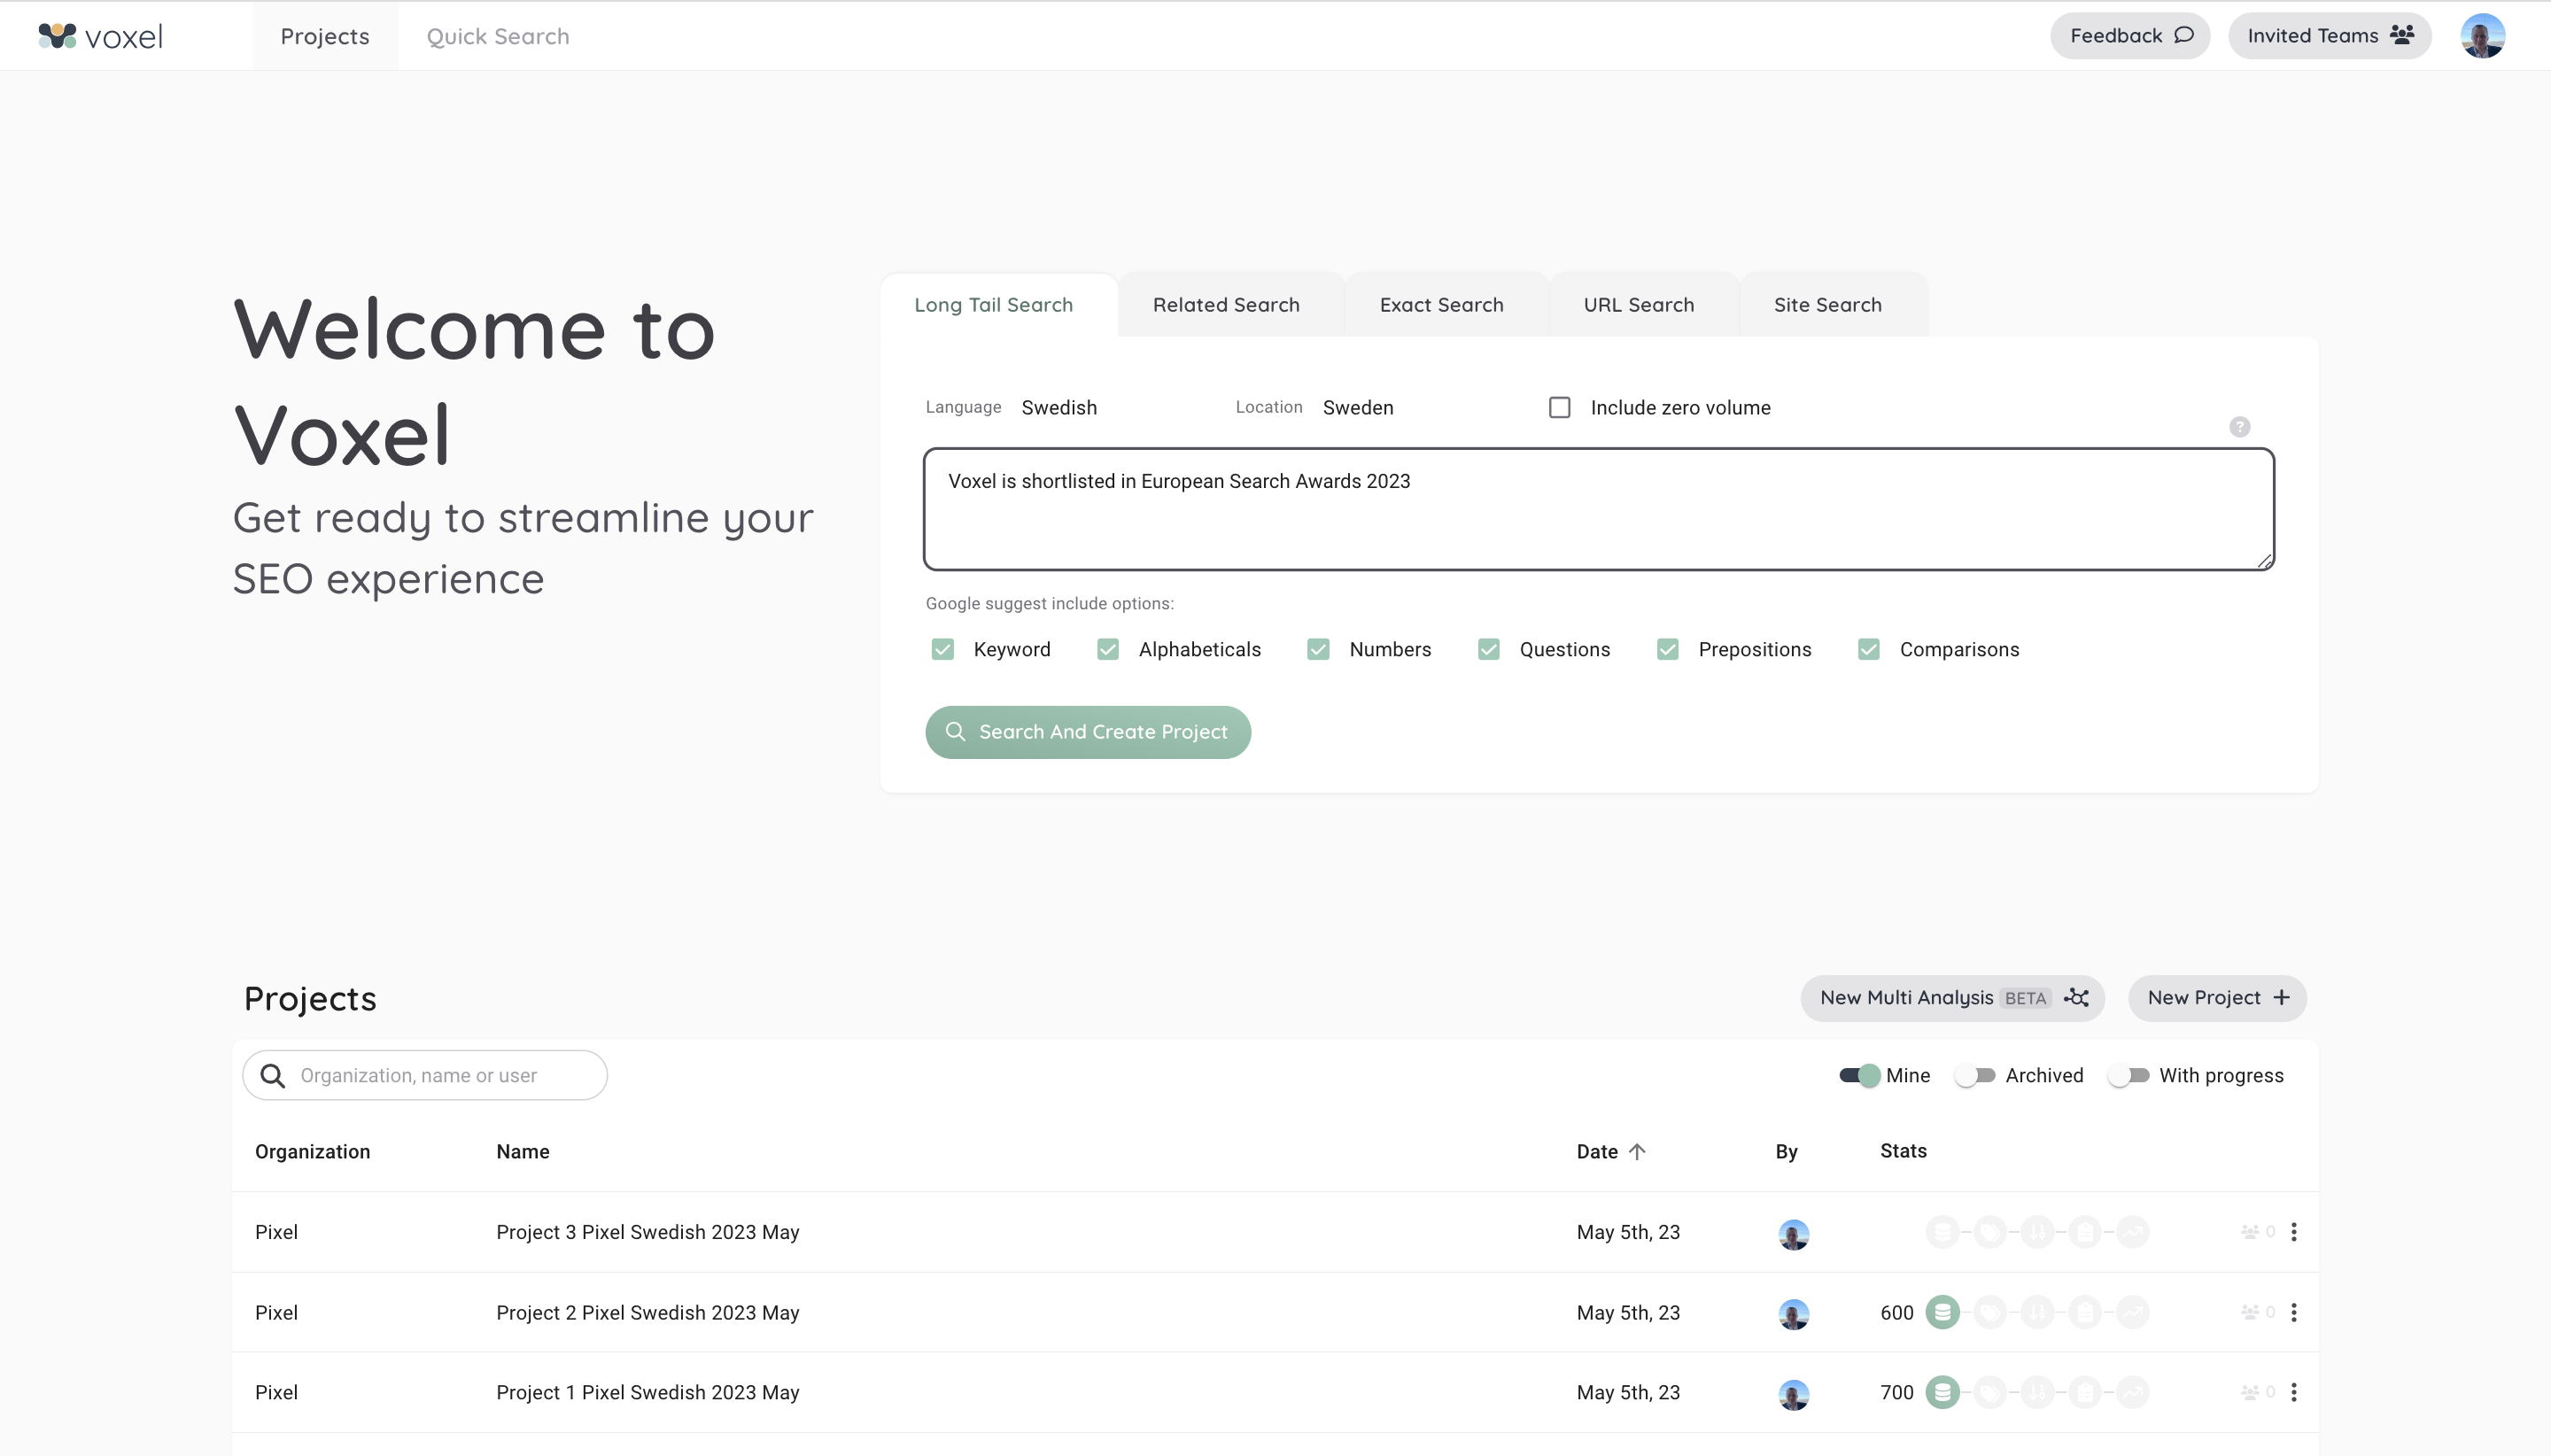
Task: Click the tags icon for Project 1
Action: click(1990, 1392)
